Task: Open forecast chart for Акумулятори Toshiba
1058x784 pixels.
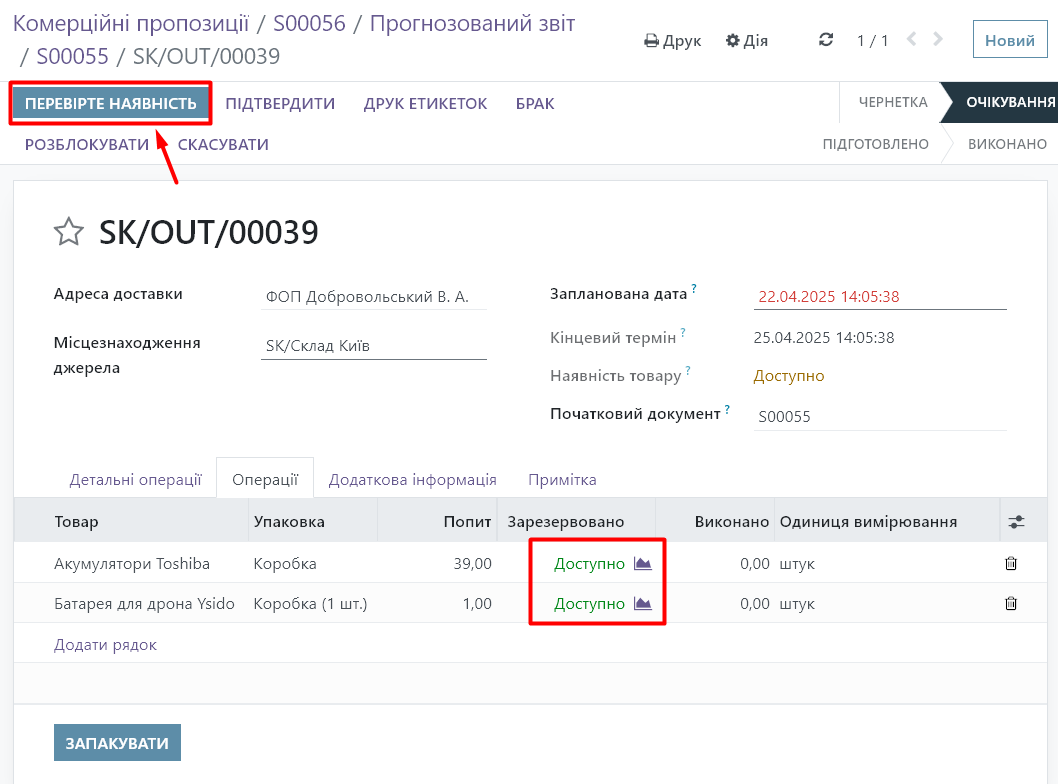Action: [x=642, y=564]
